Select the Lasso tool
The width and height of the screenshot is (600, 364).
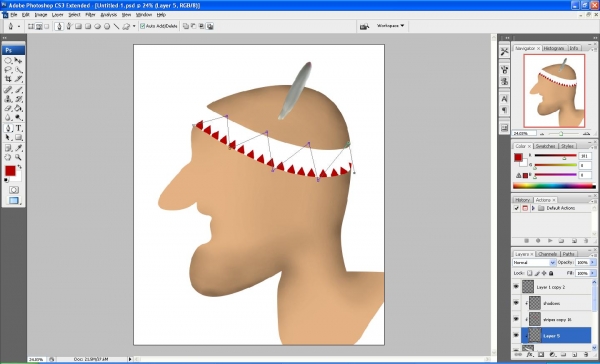coord(8,70)
